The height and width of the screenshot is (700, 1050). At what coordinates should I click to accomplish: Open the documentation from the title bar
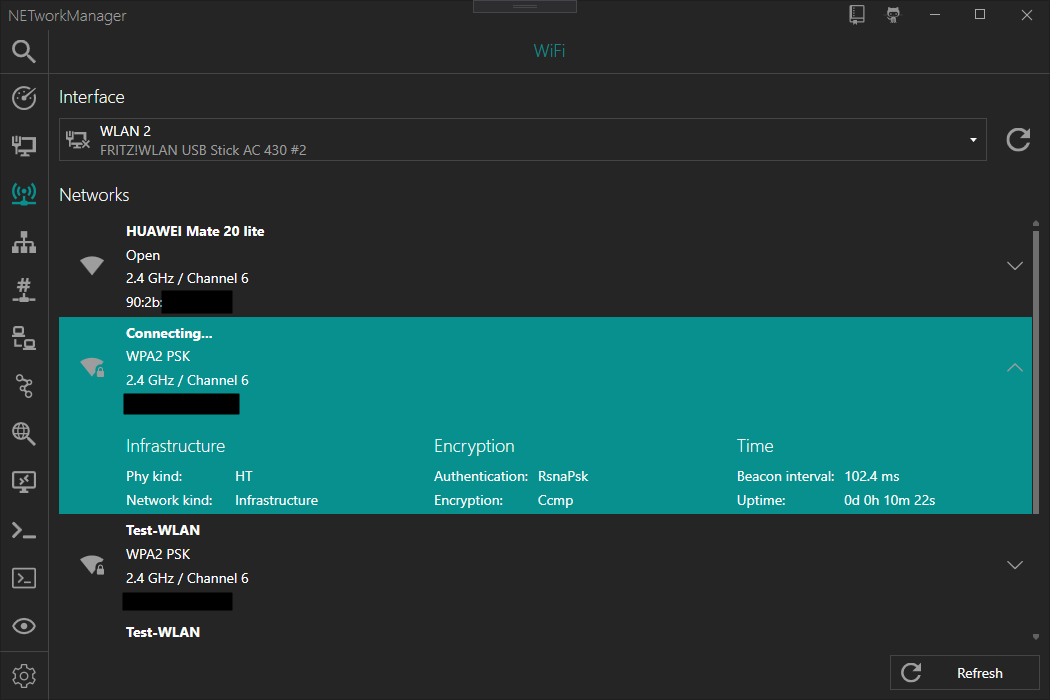[856, 15]
